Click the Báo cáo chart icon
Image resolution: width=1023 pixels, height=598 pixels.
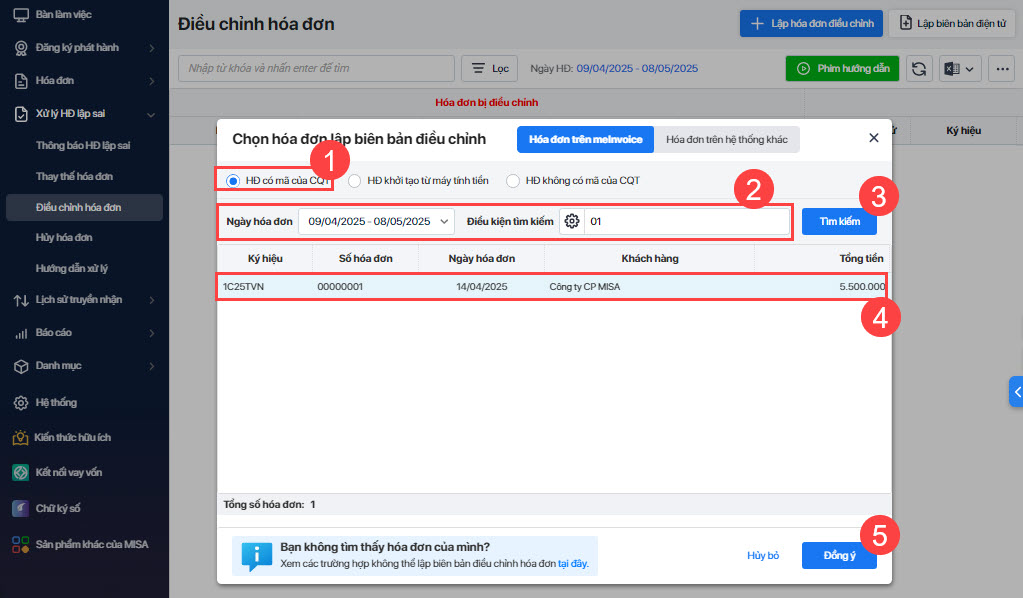pyautogui.click(x=21, y=333)
